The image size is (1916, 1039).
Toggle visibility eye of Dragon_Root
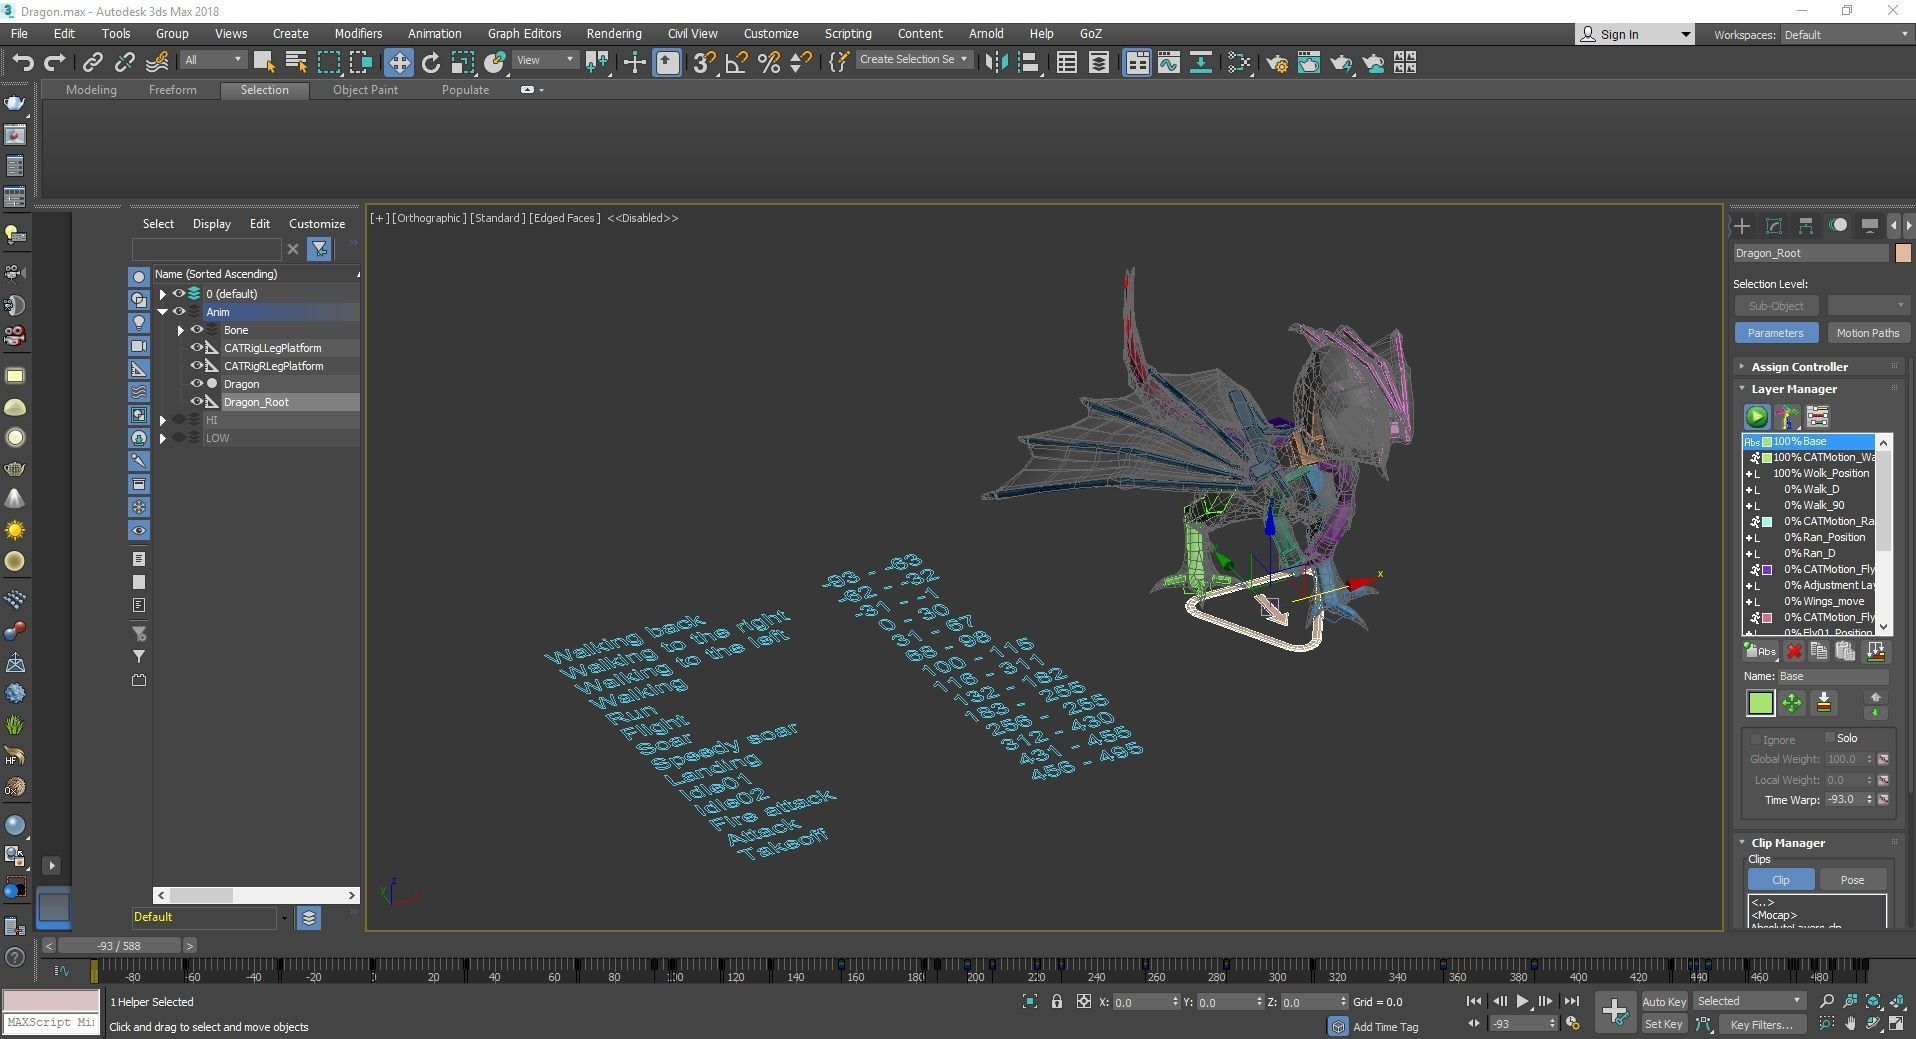(197, 402)
